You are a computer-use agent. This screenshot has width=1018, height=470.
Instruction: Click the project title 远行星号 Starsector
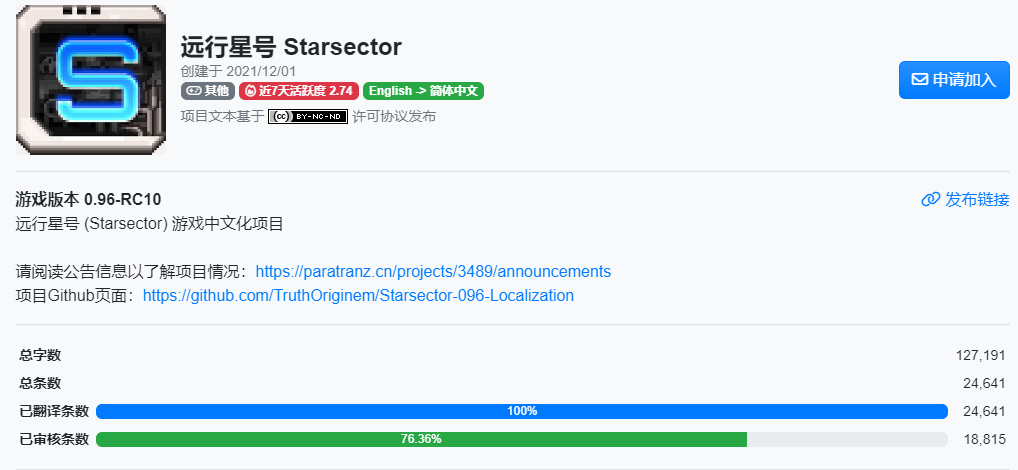click(x=291, y=47)
